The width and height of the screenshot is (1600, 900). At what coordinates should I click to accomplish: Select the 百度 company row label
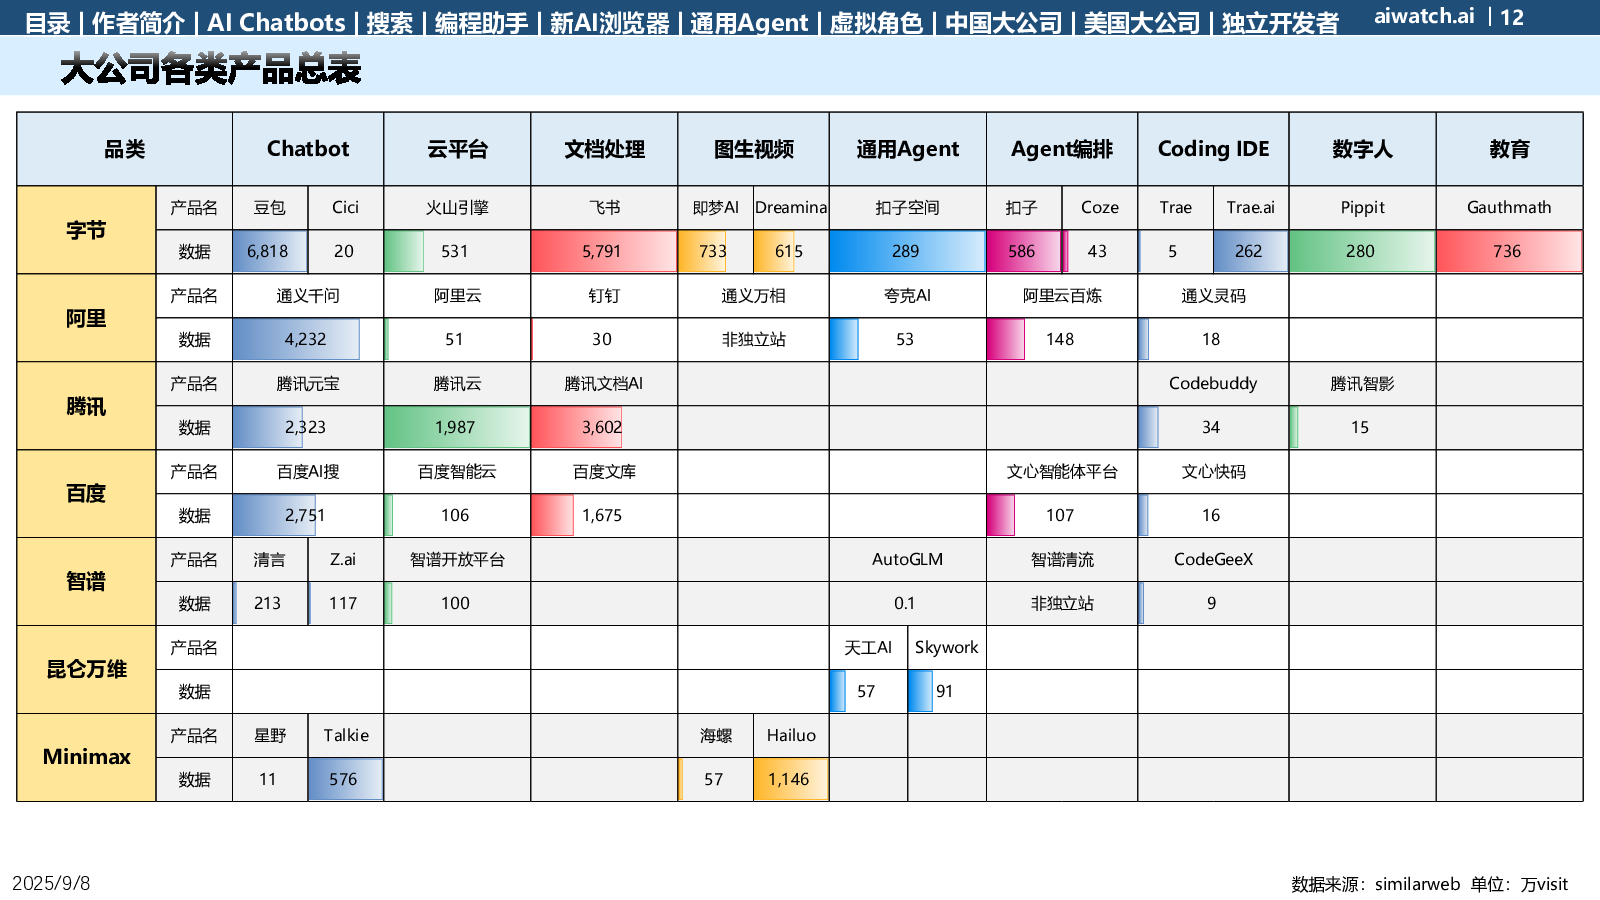pos(86,494)
